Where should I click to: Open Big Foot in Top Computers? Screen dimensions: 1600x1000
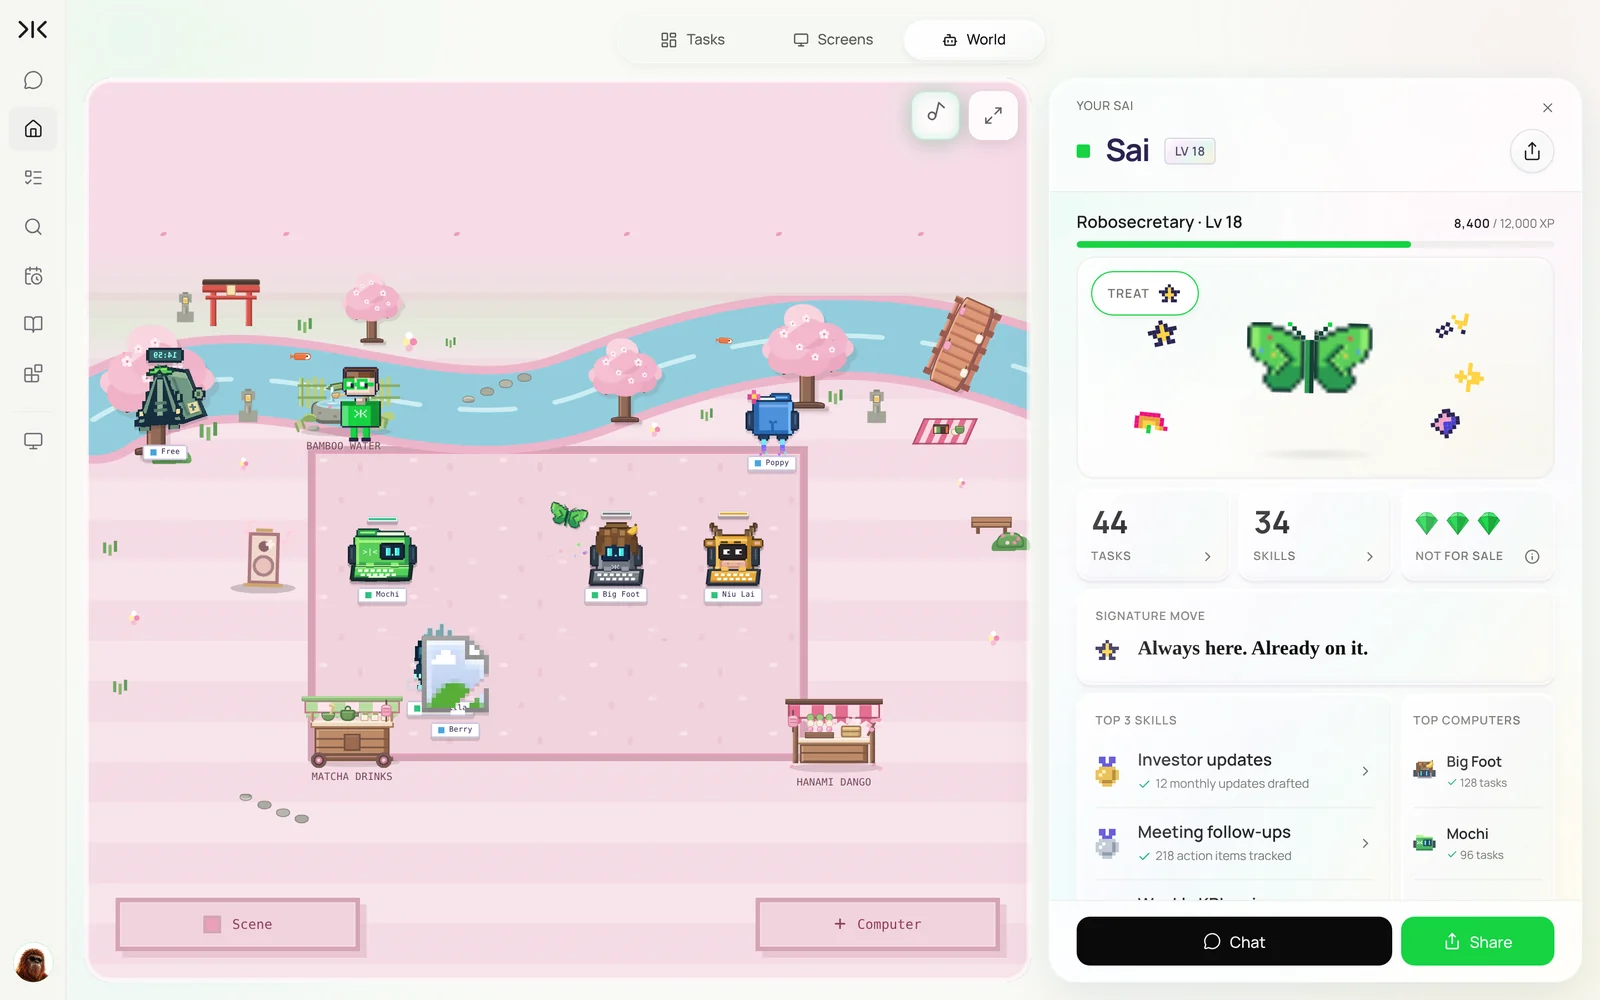(1476, 771)
